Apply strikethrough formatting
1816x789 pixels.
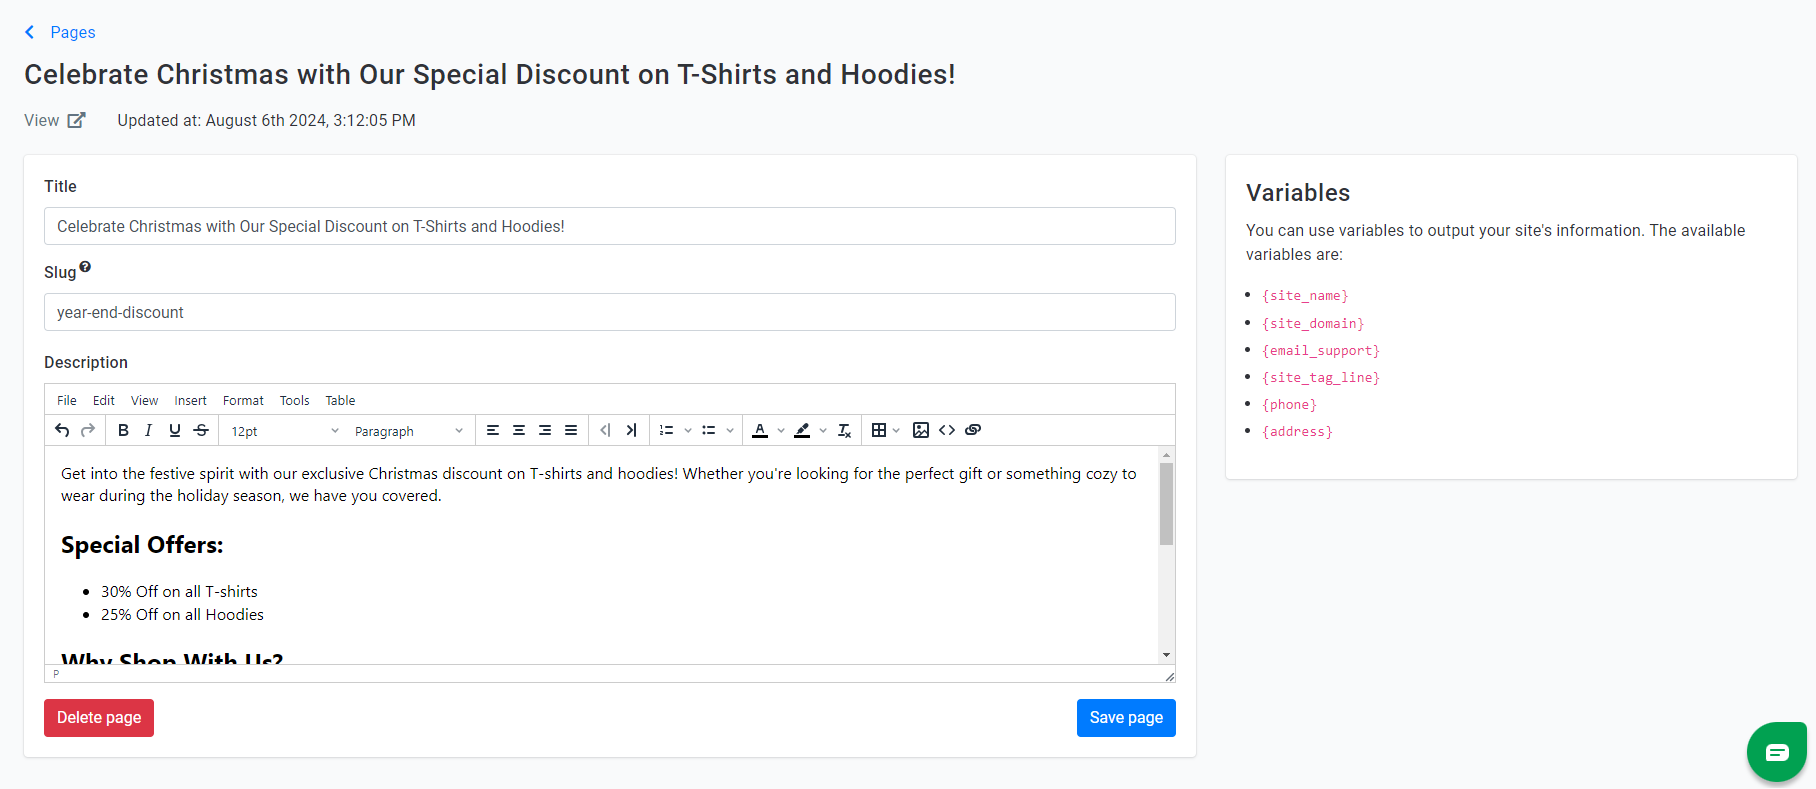[x=201, y=430]
